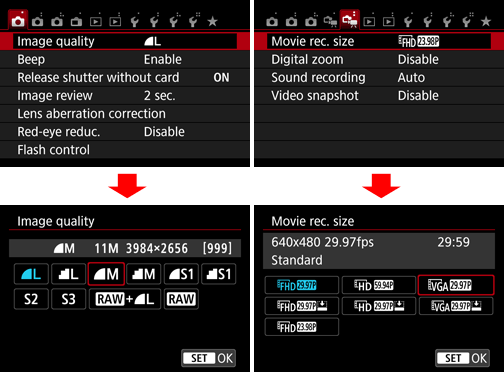Viewport: 504px width, 372px height.
Task: Switch to the star My Menu tab on the left screen
Action: coord(212,22)
